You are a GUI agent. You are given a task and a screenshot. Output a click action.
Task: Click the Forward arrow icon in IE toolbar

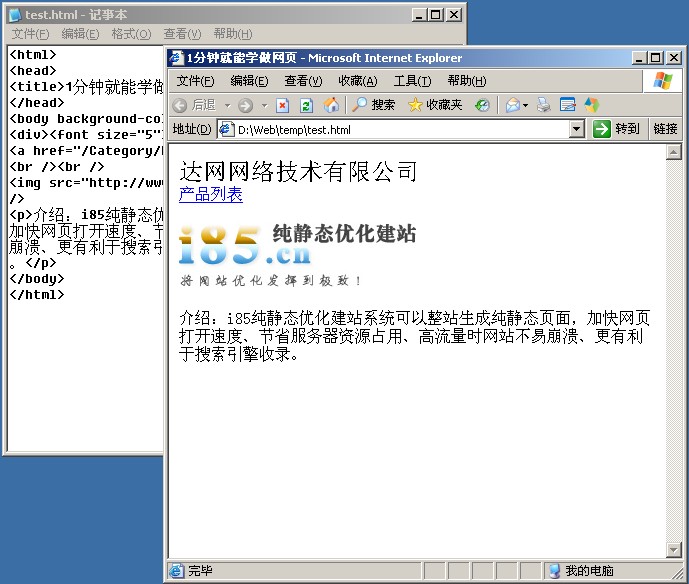point(246,105)
